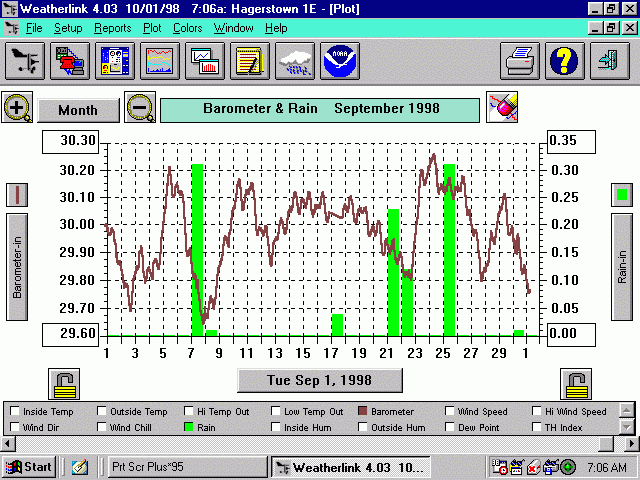Enable the Hi Temp Out checkbox
The image size is (640, 480).
pyautogui.click(x=189, y=411)
